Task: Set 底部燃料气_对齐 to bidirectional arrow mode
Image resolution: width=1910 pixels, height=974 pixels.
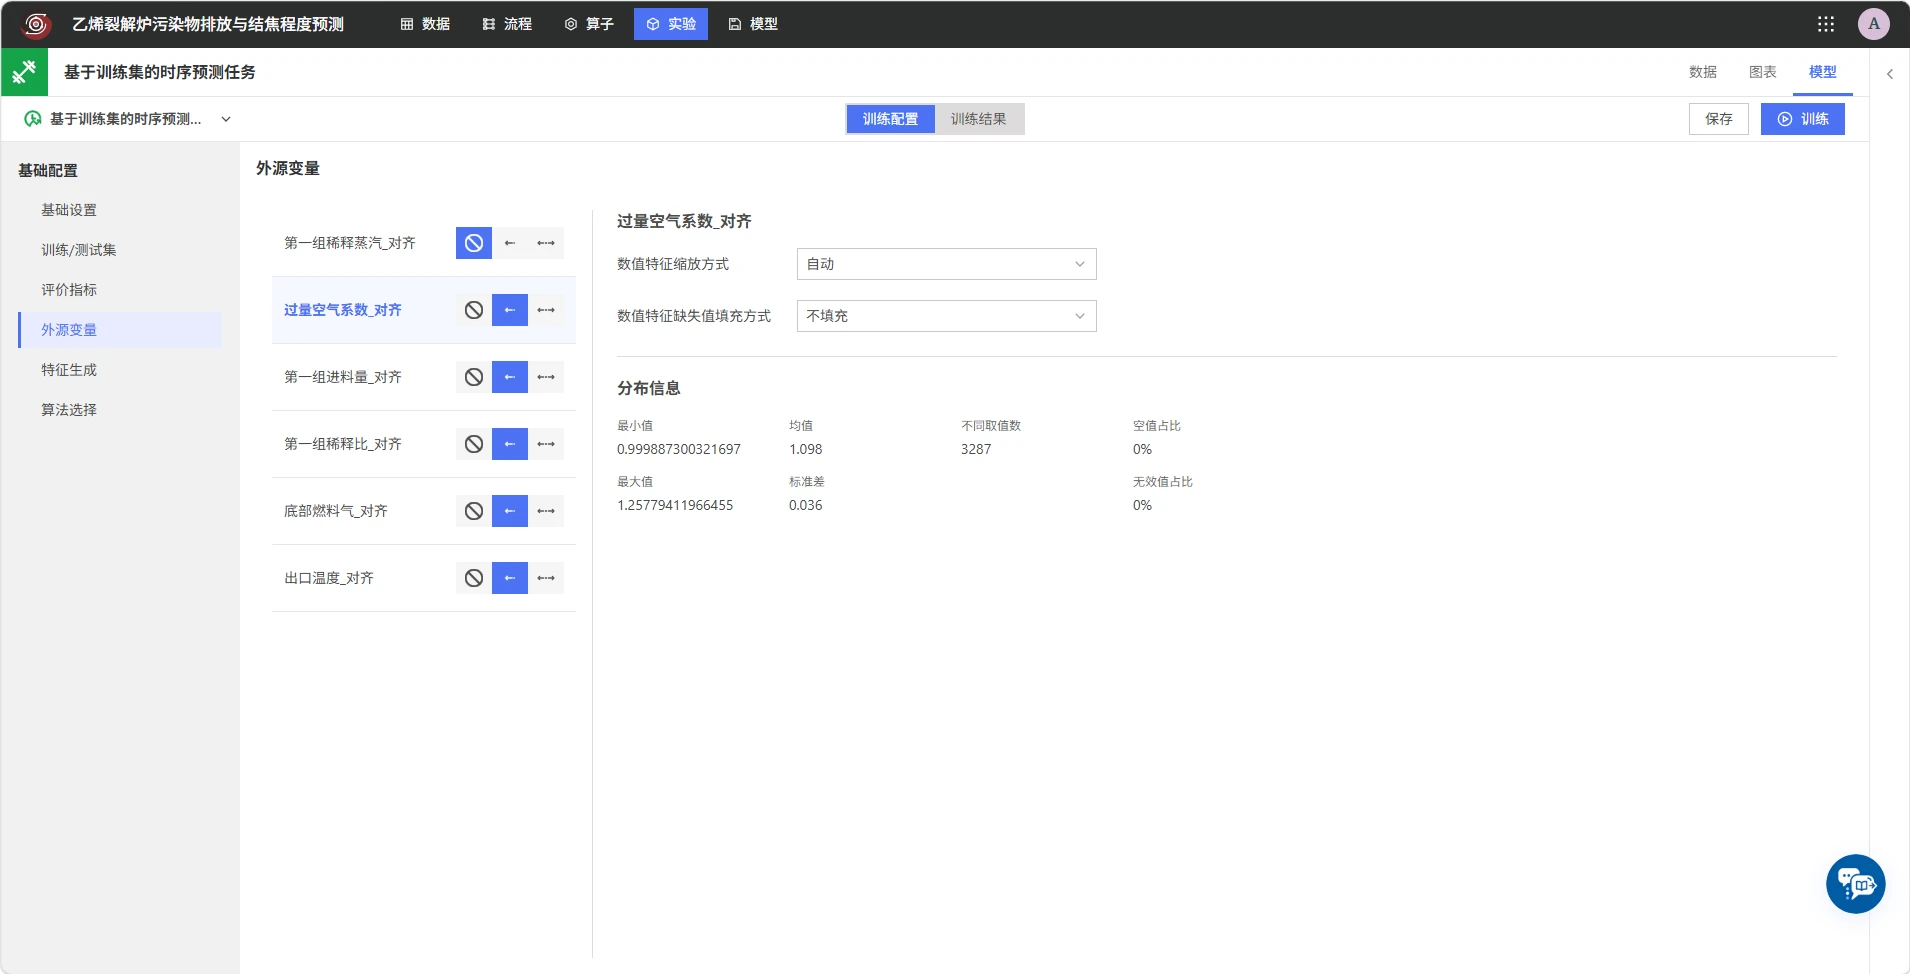Action: [x=546, y=511]
